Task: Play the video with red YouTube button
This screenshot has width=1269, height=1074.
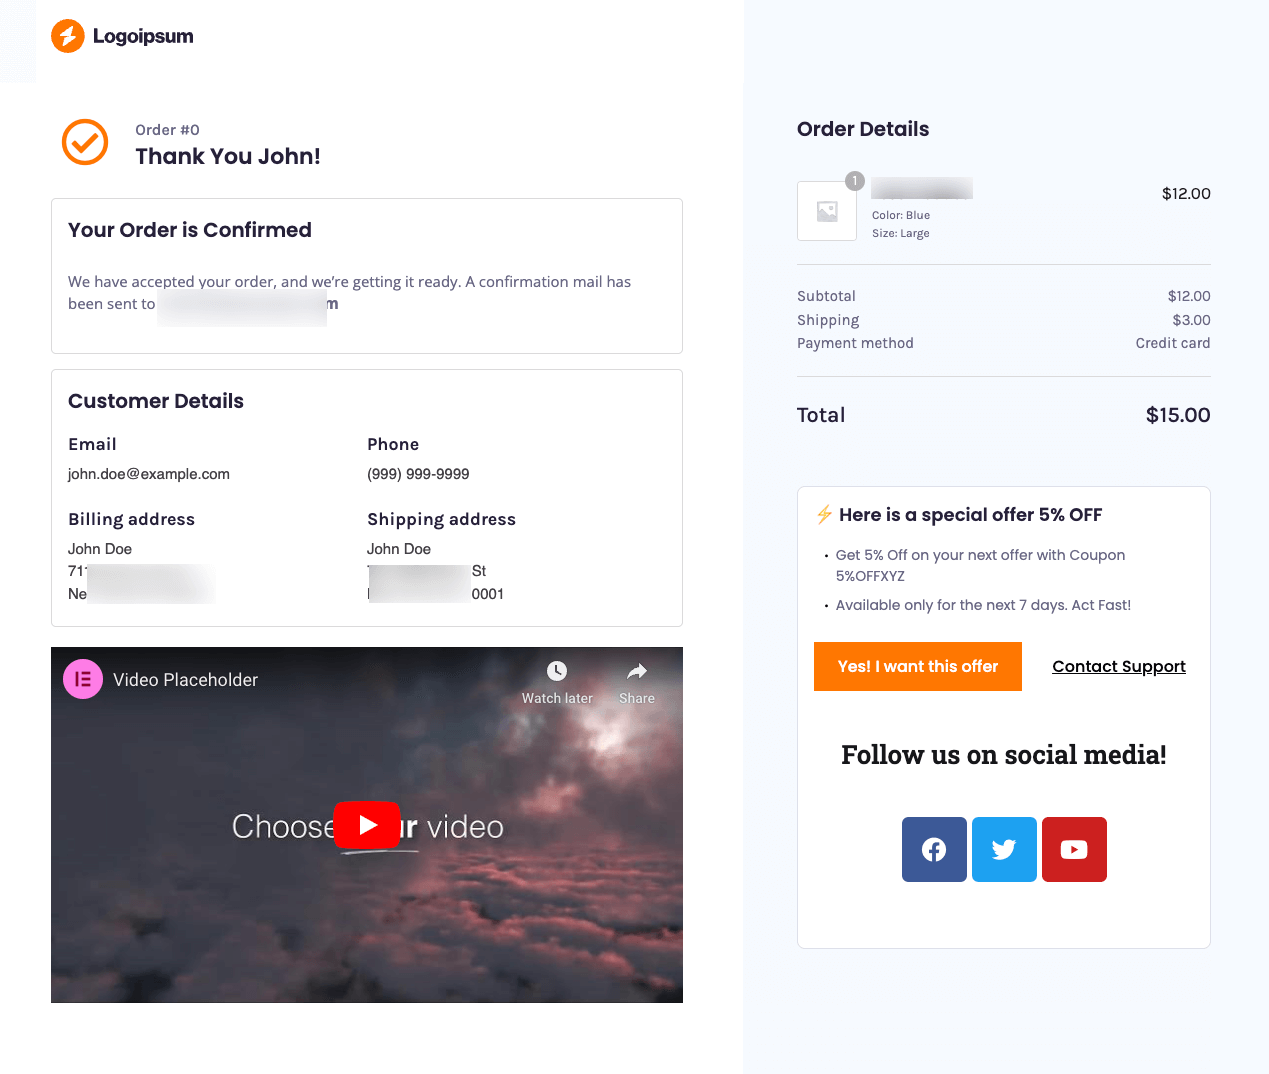Action: (367, 825)
